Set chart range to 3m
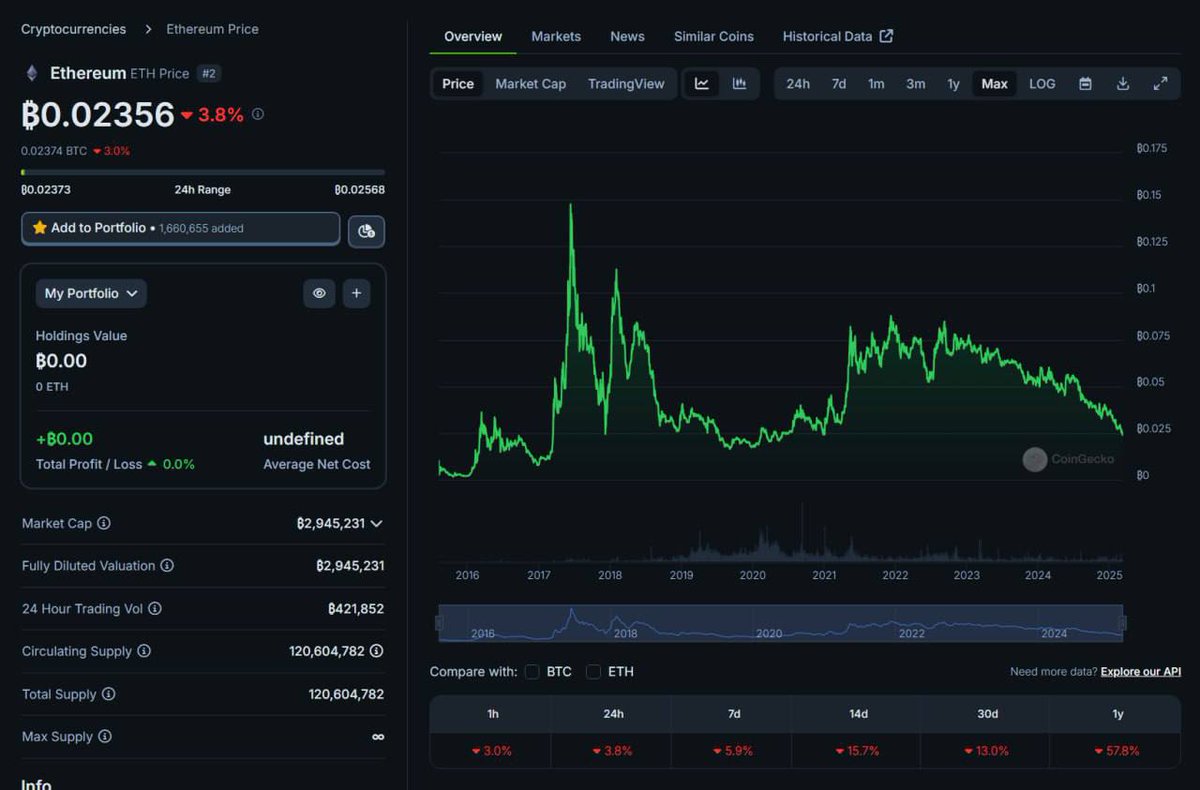1200x790 pixels. click(915, 84)
